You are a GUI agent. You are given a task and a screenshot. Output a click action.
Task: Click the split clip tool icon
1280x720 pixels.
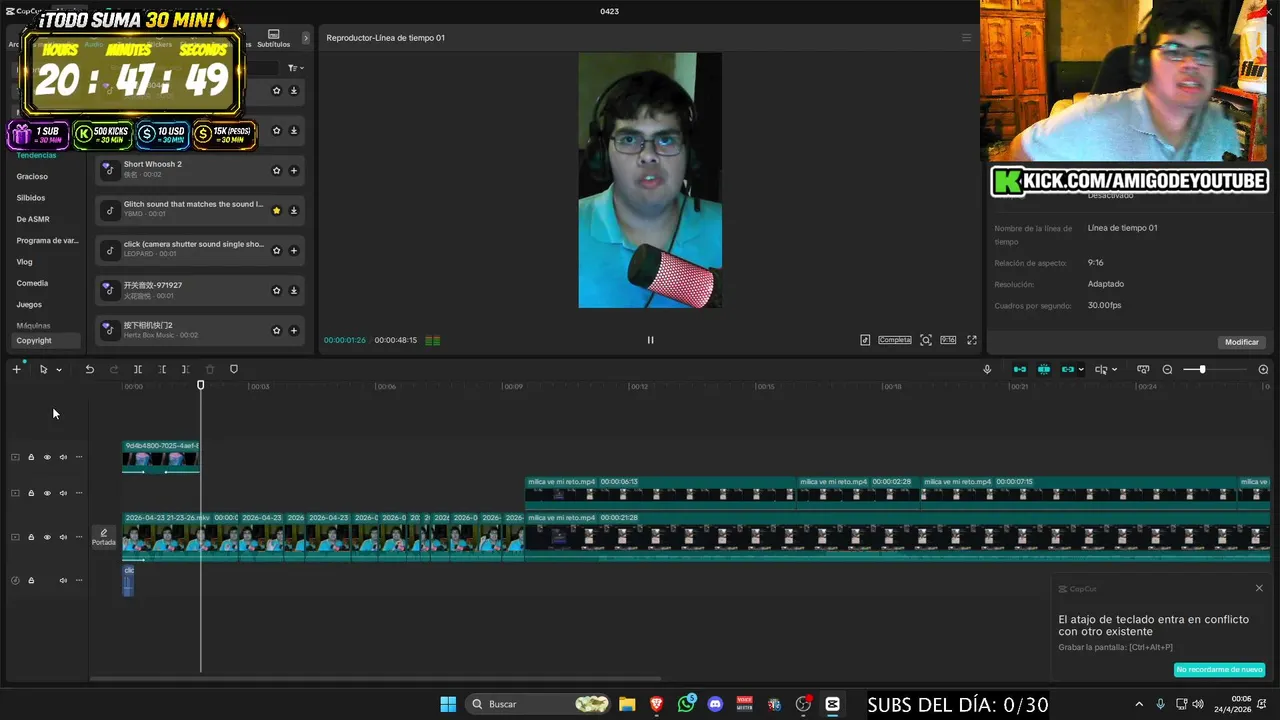coord(138,369)
